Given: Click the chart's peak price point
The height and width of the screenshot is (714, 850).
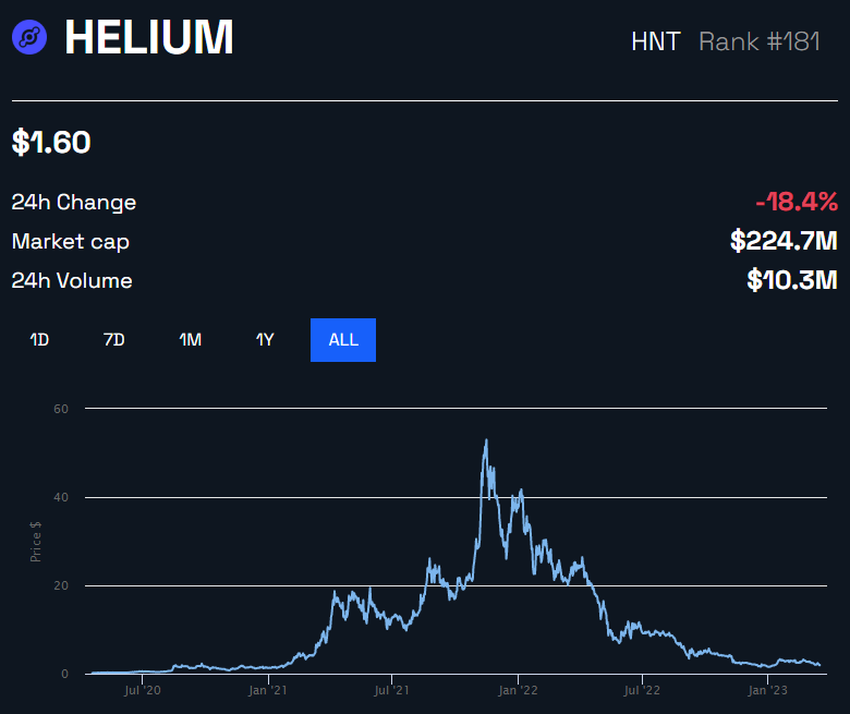Looking at the screenshot, I should click(x=486, y=438).
